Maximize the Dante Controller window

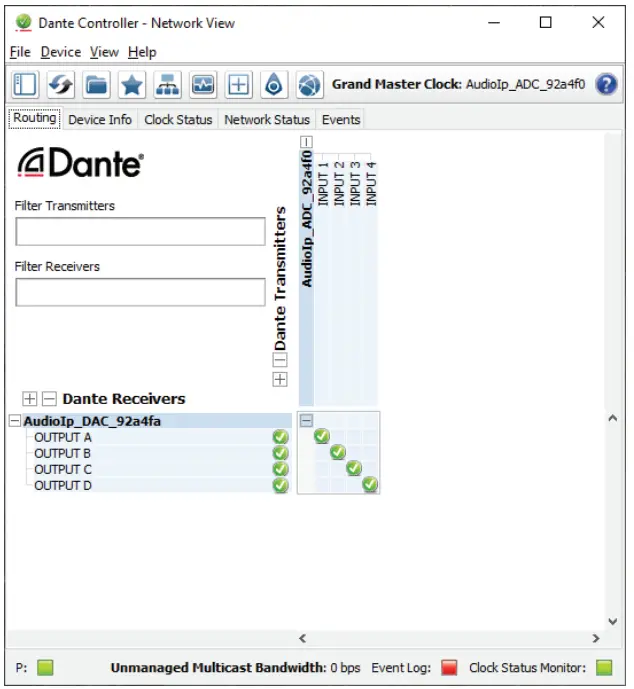click(546, 22)
